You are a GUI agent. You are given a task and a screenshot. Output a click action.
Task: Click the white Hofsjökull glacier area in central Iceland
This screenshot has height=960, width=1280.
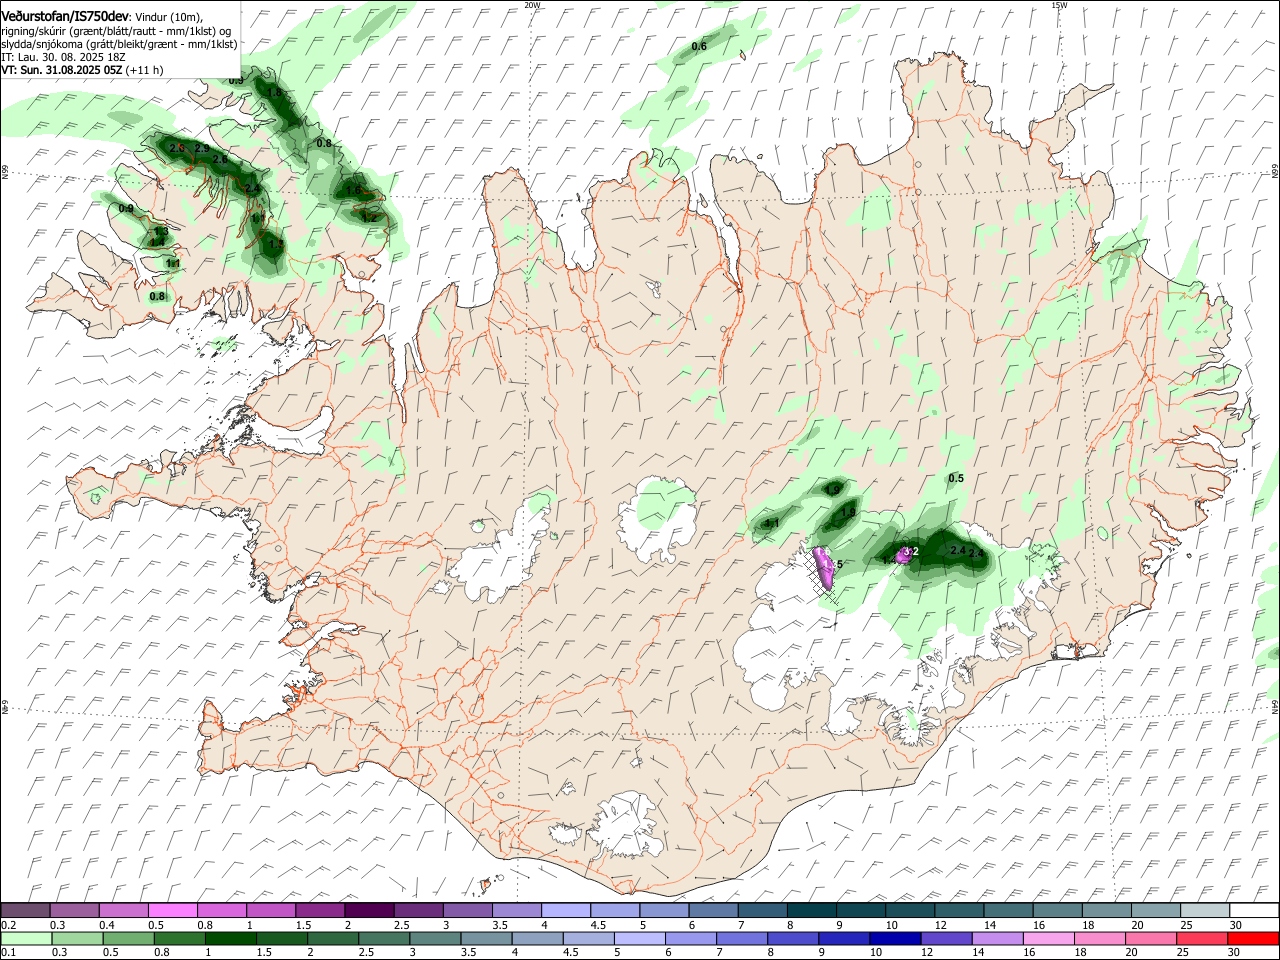tap(658, 517)
